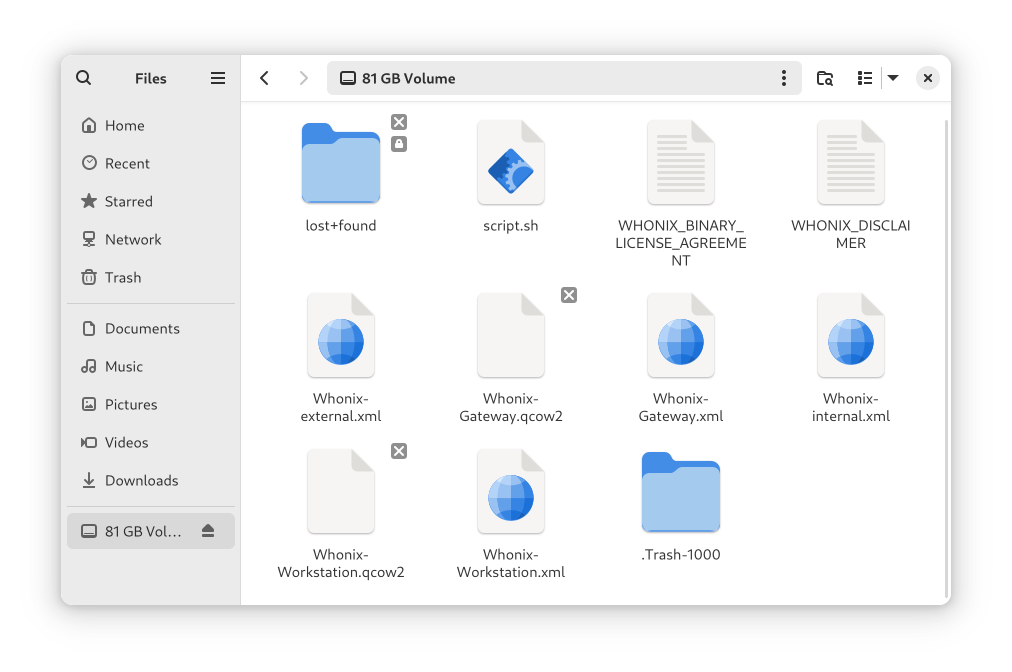Select Whonix-external.xml file icon
Screen dimensions: 1012x672
341,336
